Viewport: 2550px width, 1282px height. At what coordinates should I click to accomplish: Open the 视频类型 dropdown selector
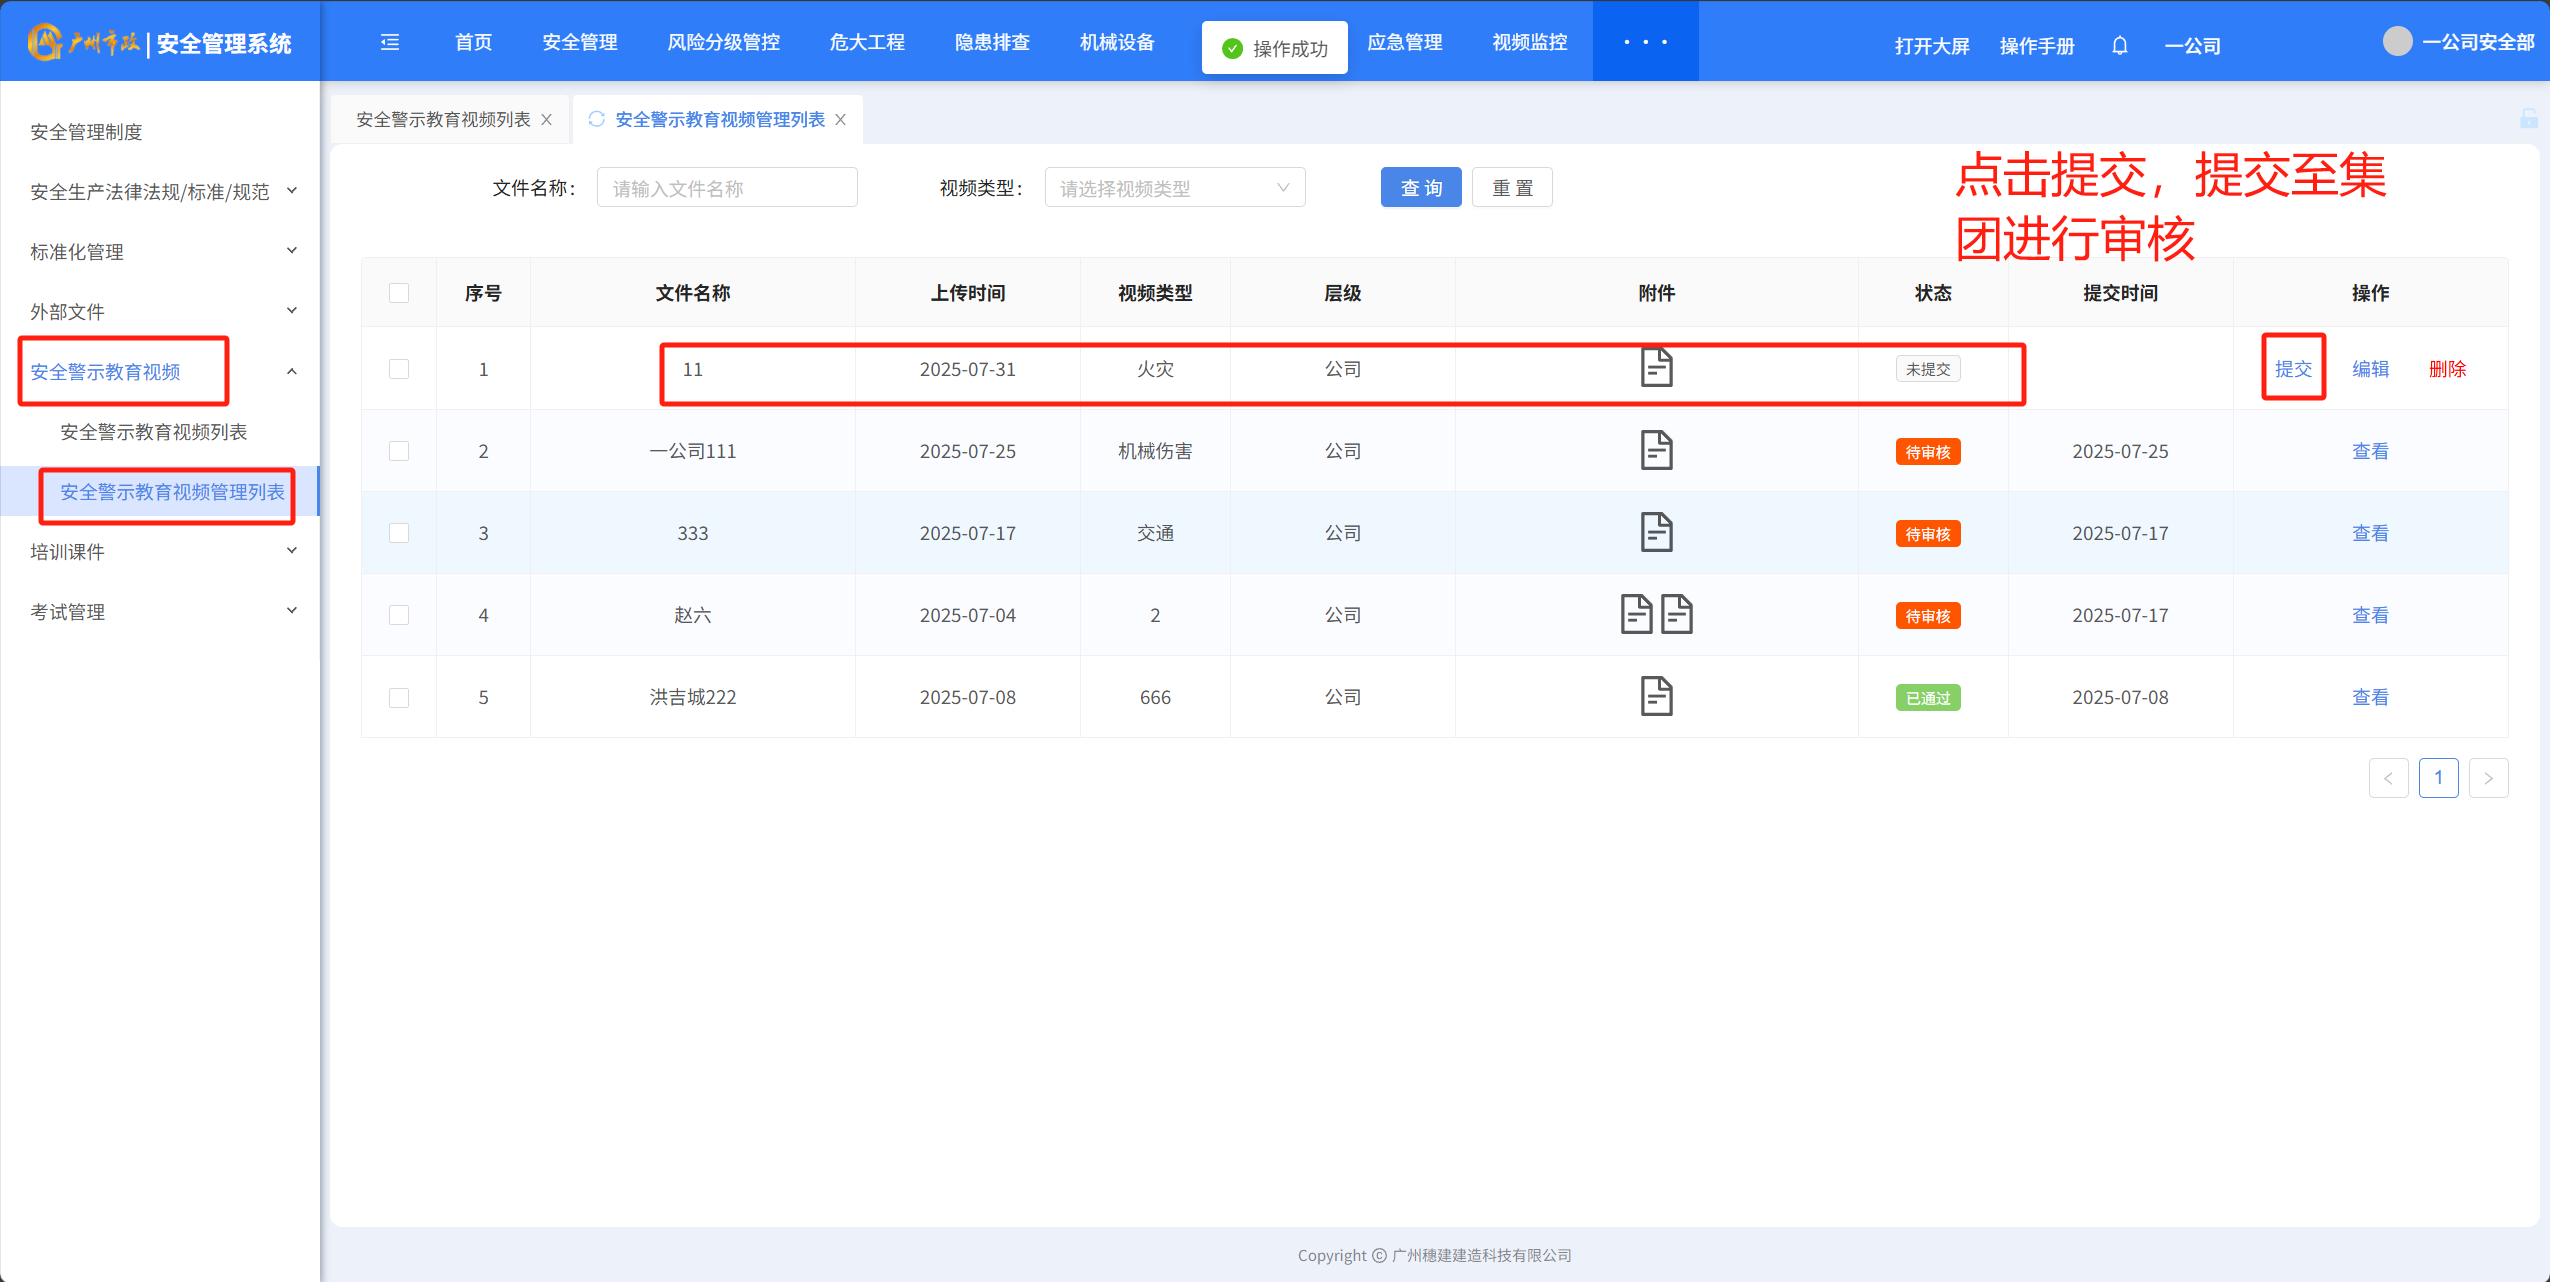[1174, 188]
